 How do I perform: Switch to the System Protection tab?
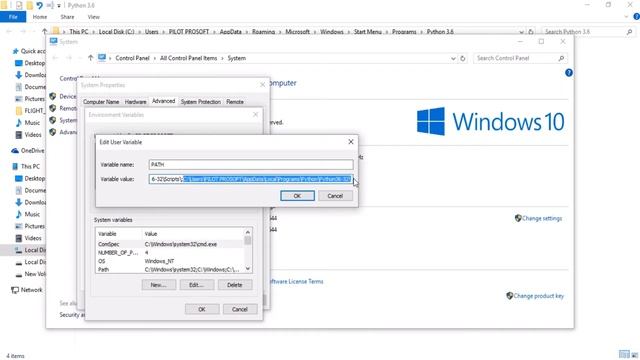point(200,102)
